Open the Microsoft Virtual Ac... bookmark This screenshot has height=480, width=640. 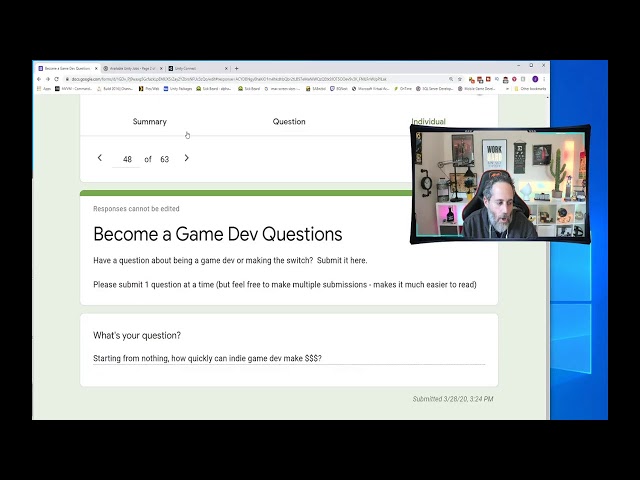click(x=371, y=89)
